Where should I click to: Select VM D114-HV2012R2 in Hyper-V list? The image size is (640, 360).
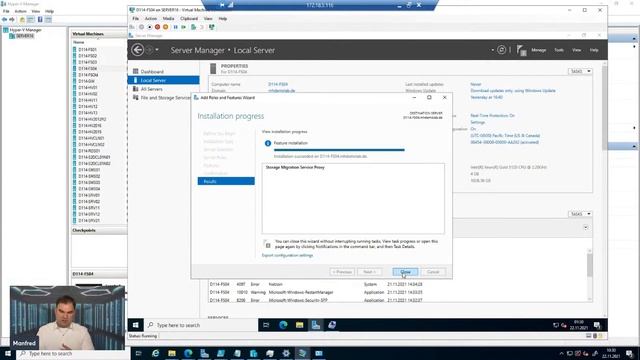tap(92, 119)
